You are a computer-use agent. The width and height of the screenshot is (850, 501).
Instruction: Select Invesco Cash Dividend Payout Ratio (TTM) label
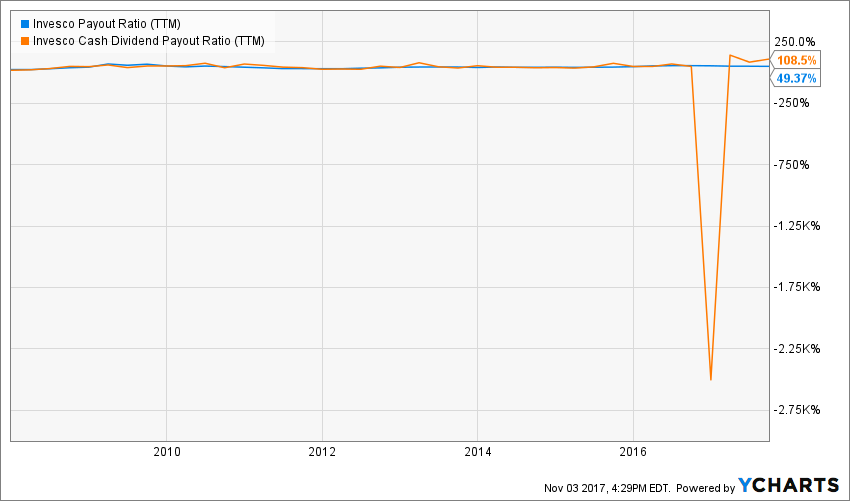(x=149, y=41)
